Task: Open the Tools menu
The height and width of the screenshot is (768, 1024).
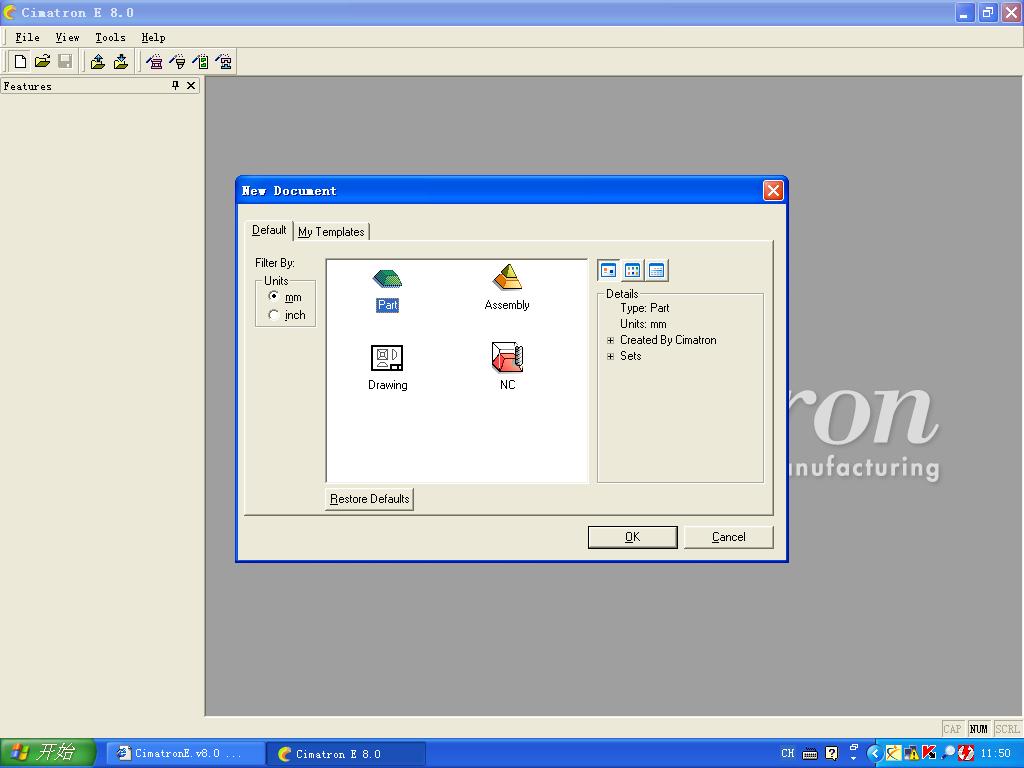Action: click(x=110, y=37)
